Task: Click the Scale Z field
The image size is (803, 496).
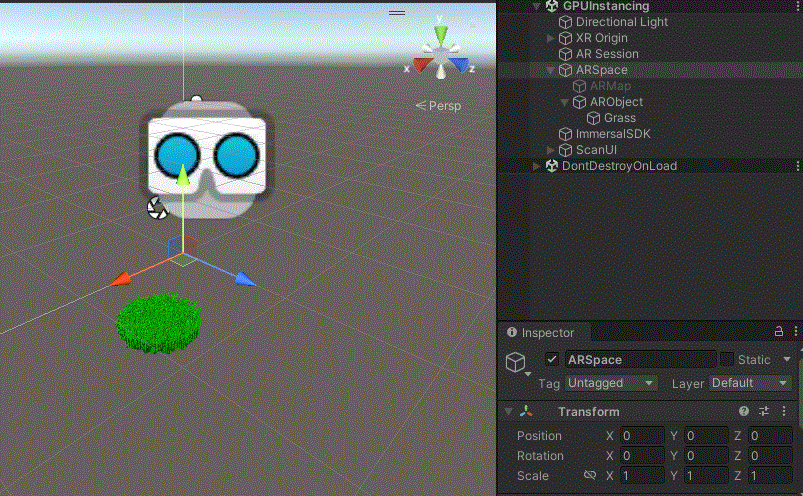Action: (x=770, y=476)
